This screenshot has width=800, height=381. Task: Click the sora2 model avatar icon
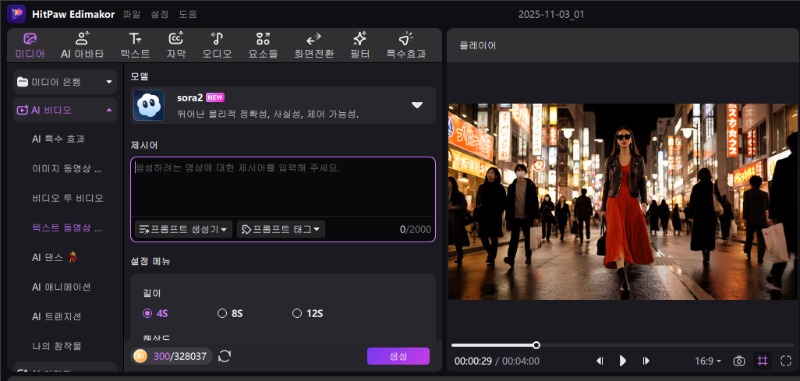pos(149,105)
